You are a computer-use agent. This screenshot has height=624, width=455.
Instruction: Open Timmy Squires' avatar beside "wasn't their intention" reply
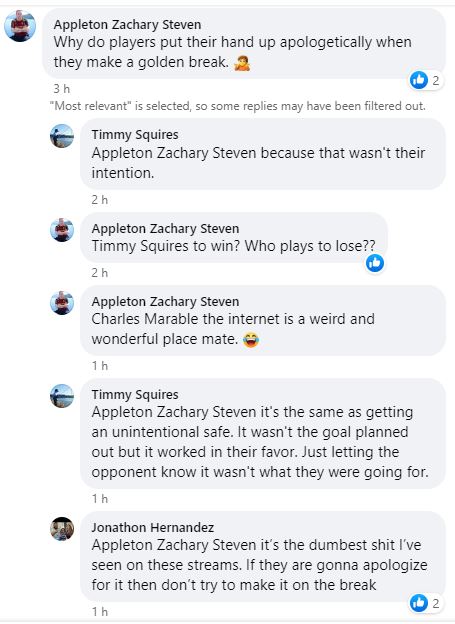tap(62, 136)
